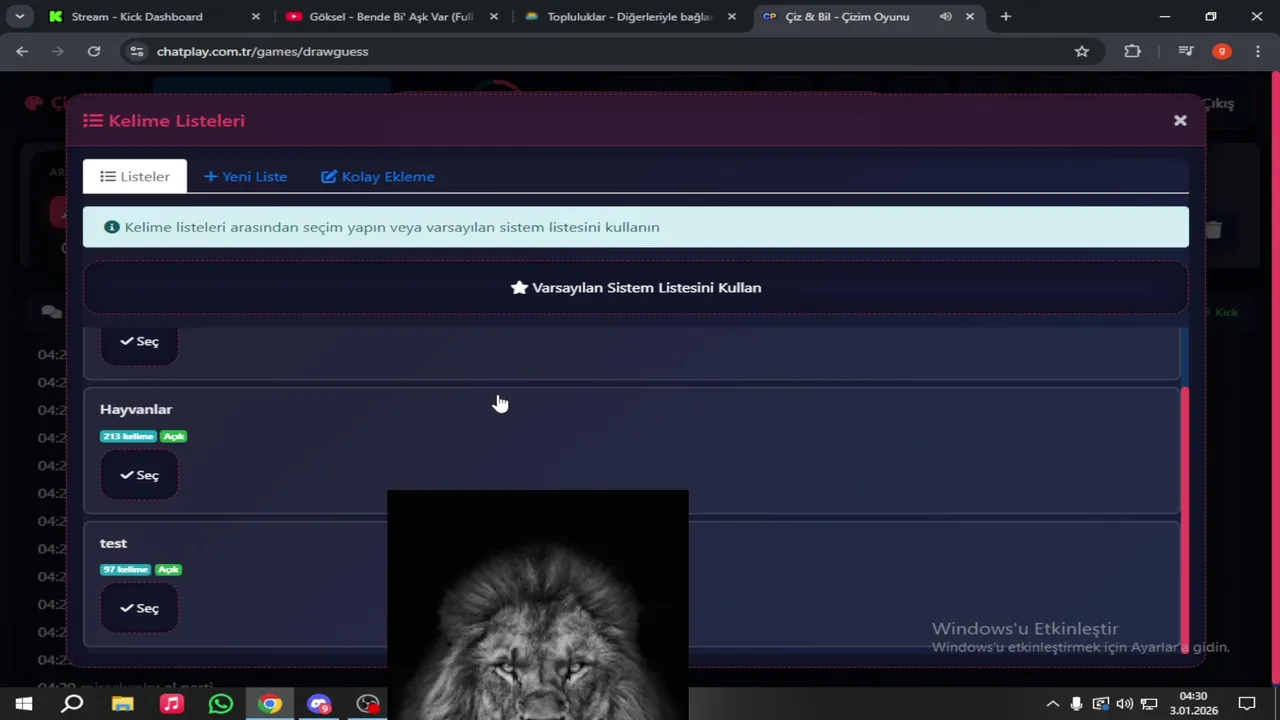The height and width of the screenshot is (720, 1280).
Task: Show hidden system tray icons
Action: pyautogui.click(x=1052, y=704)
